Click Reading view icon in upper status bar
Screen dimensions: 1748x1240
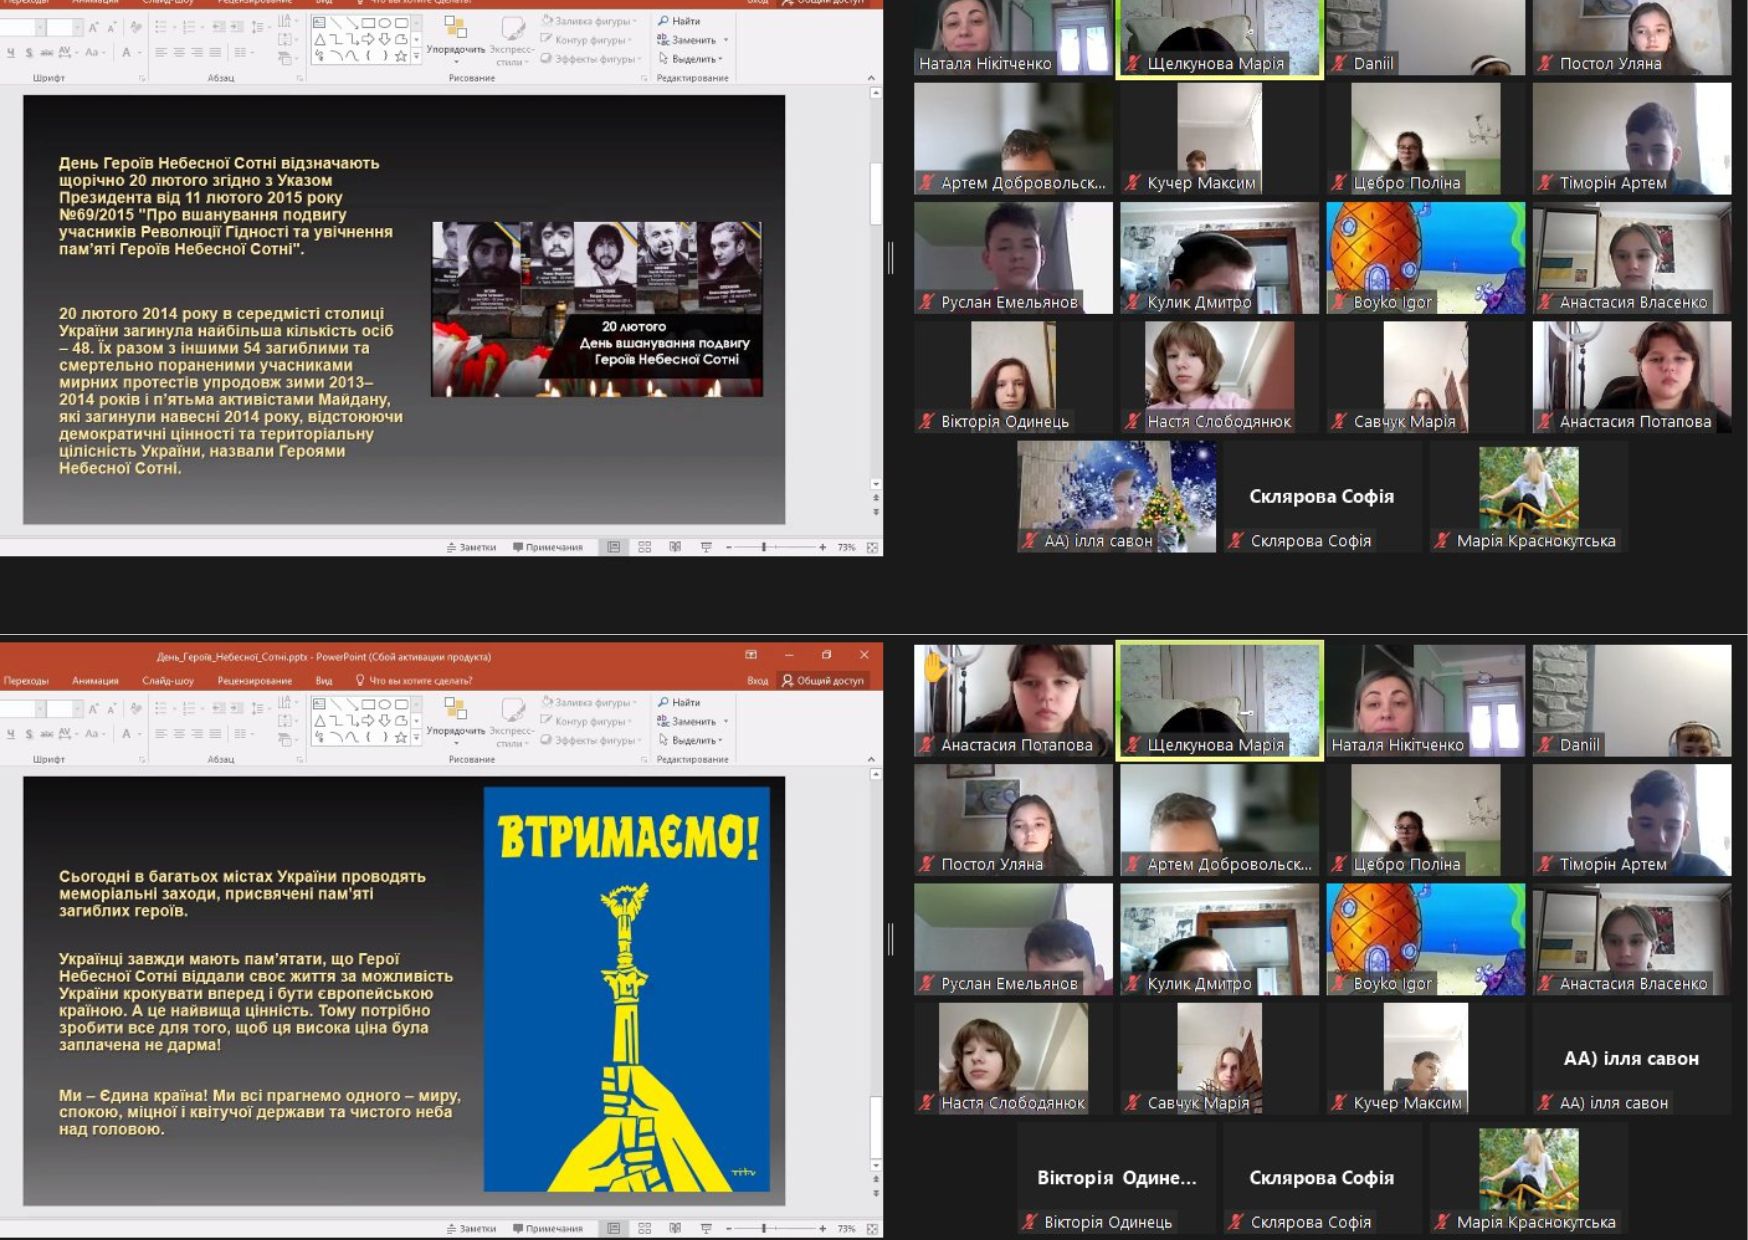tap(675, 547)
